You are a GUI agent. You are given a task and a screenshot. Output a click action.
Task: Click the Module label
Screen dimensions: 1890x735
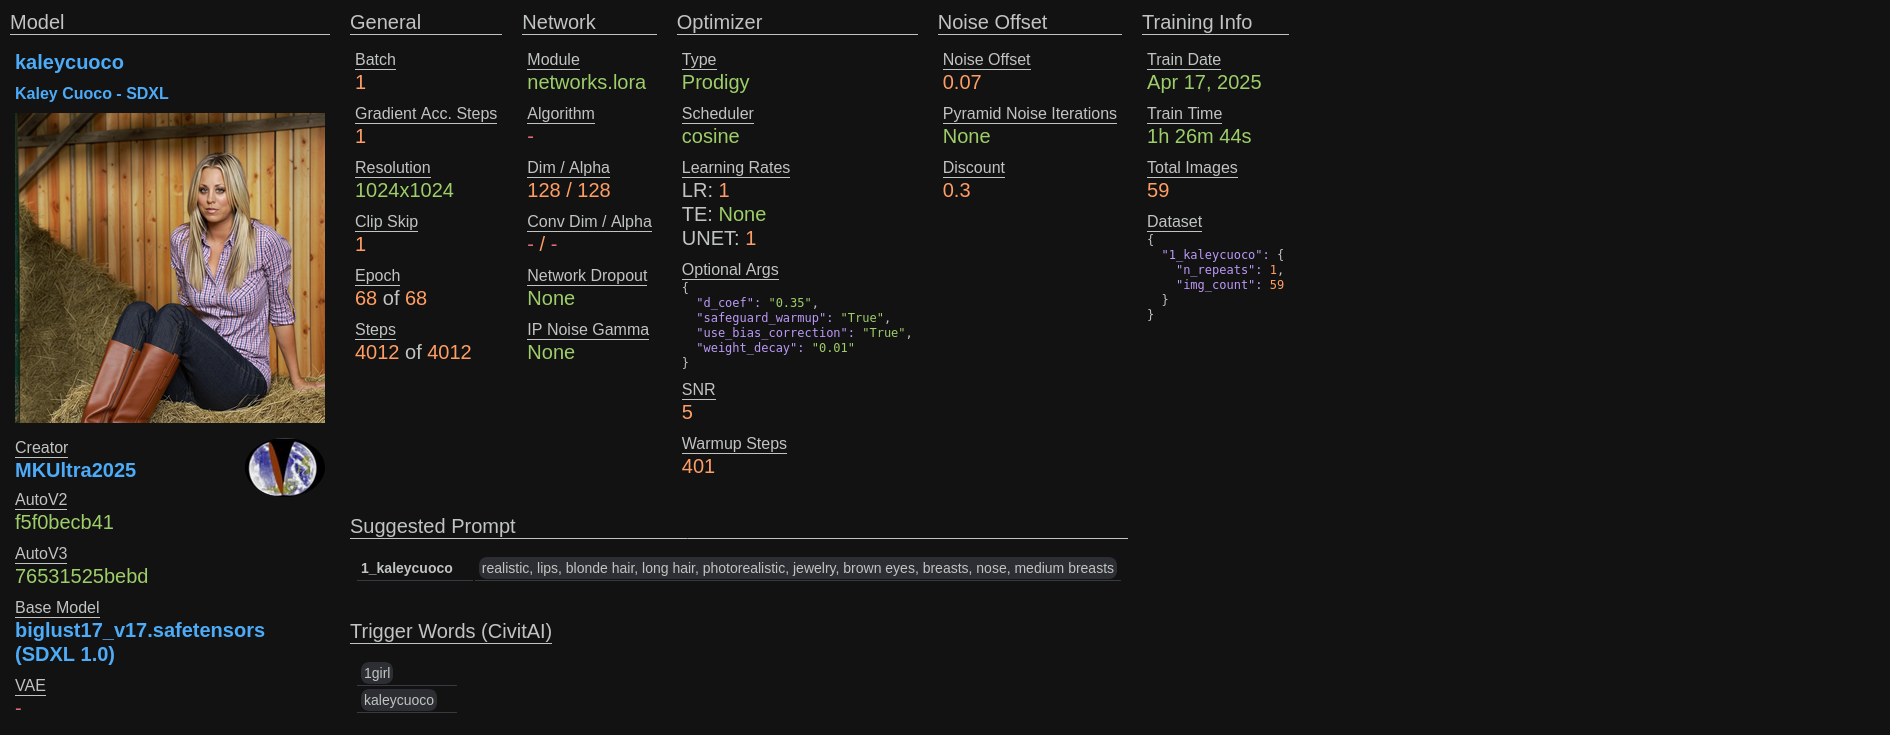pos(553,60)
